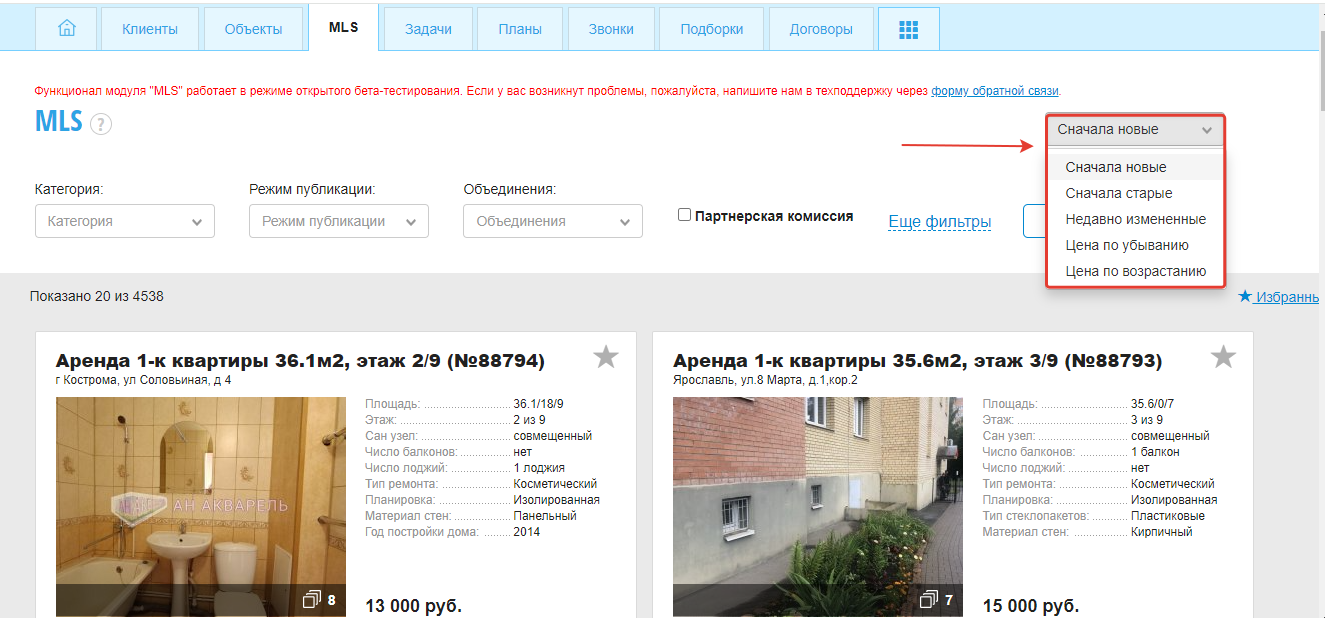
Task: Switch to the Клиенты tab
Action: coord(150,29)
